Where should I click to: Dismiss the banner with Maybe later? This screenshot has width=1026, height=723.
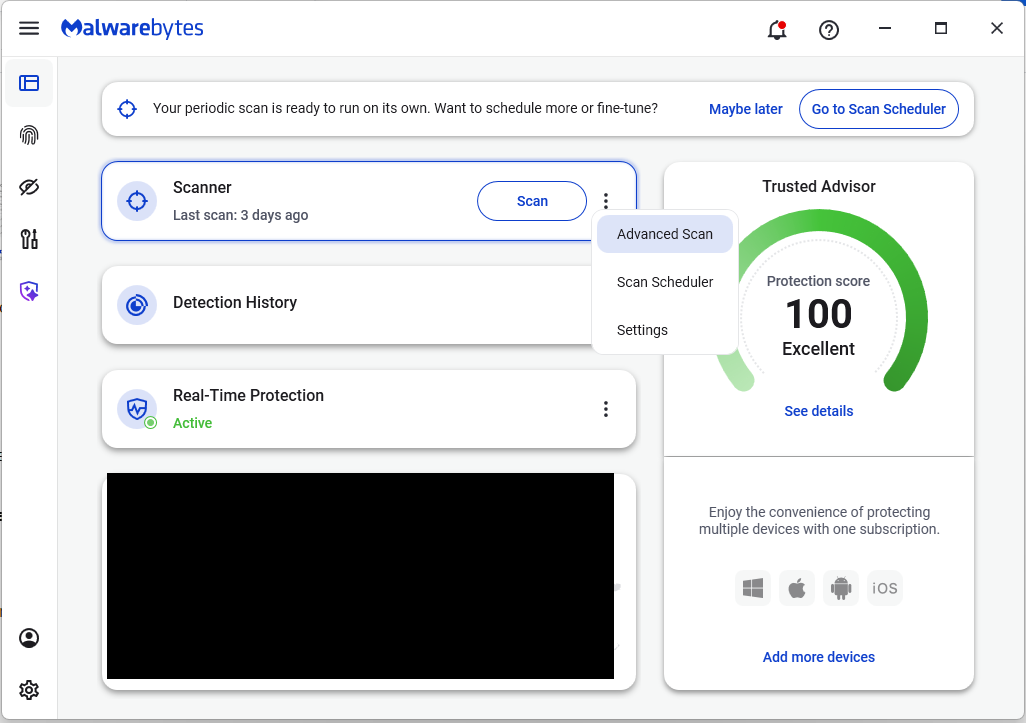745,109
